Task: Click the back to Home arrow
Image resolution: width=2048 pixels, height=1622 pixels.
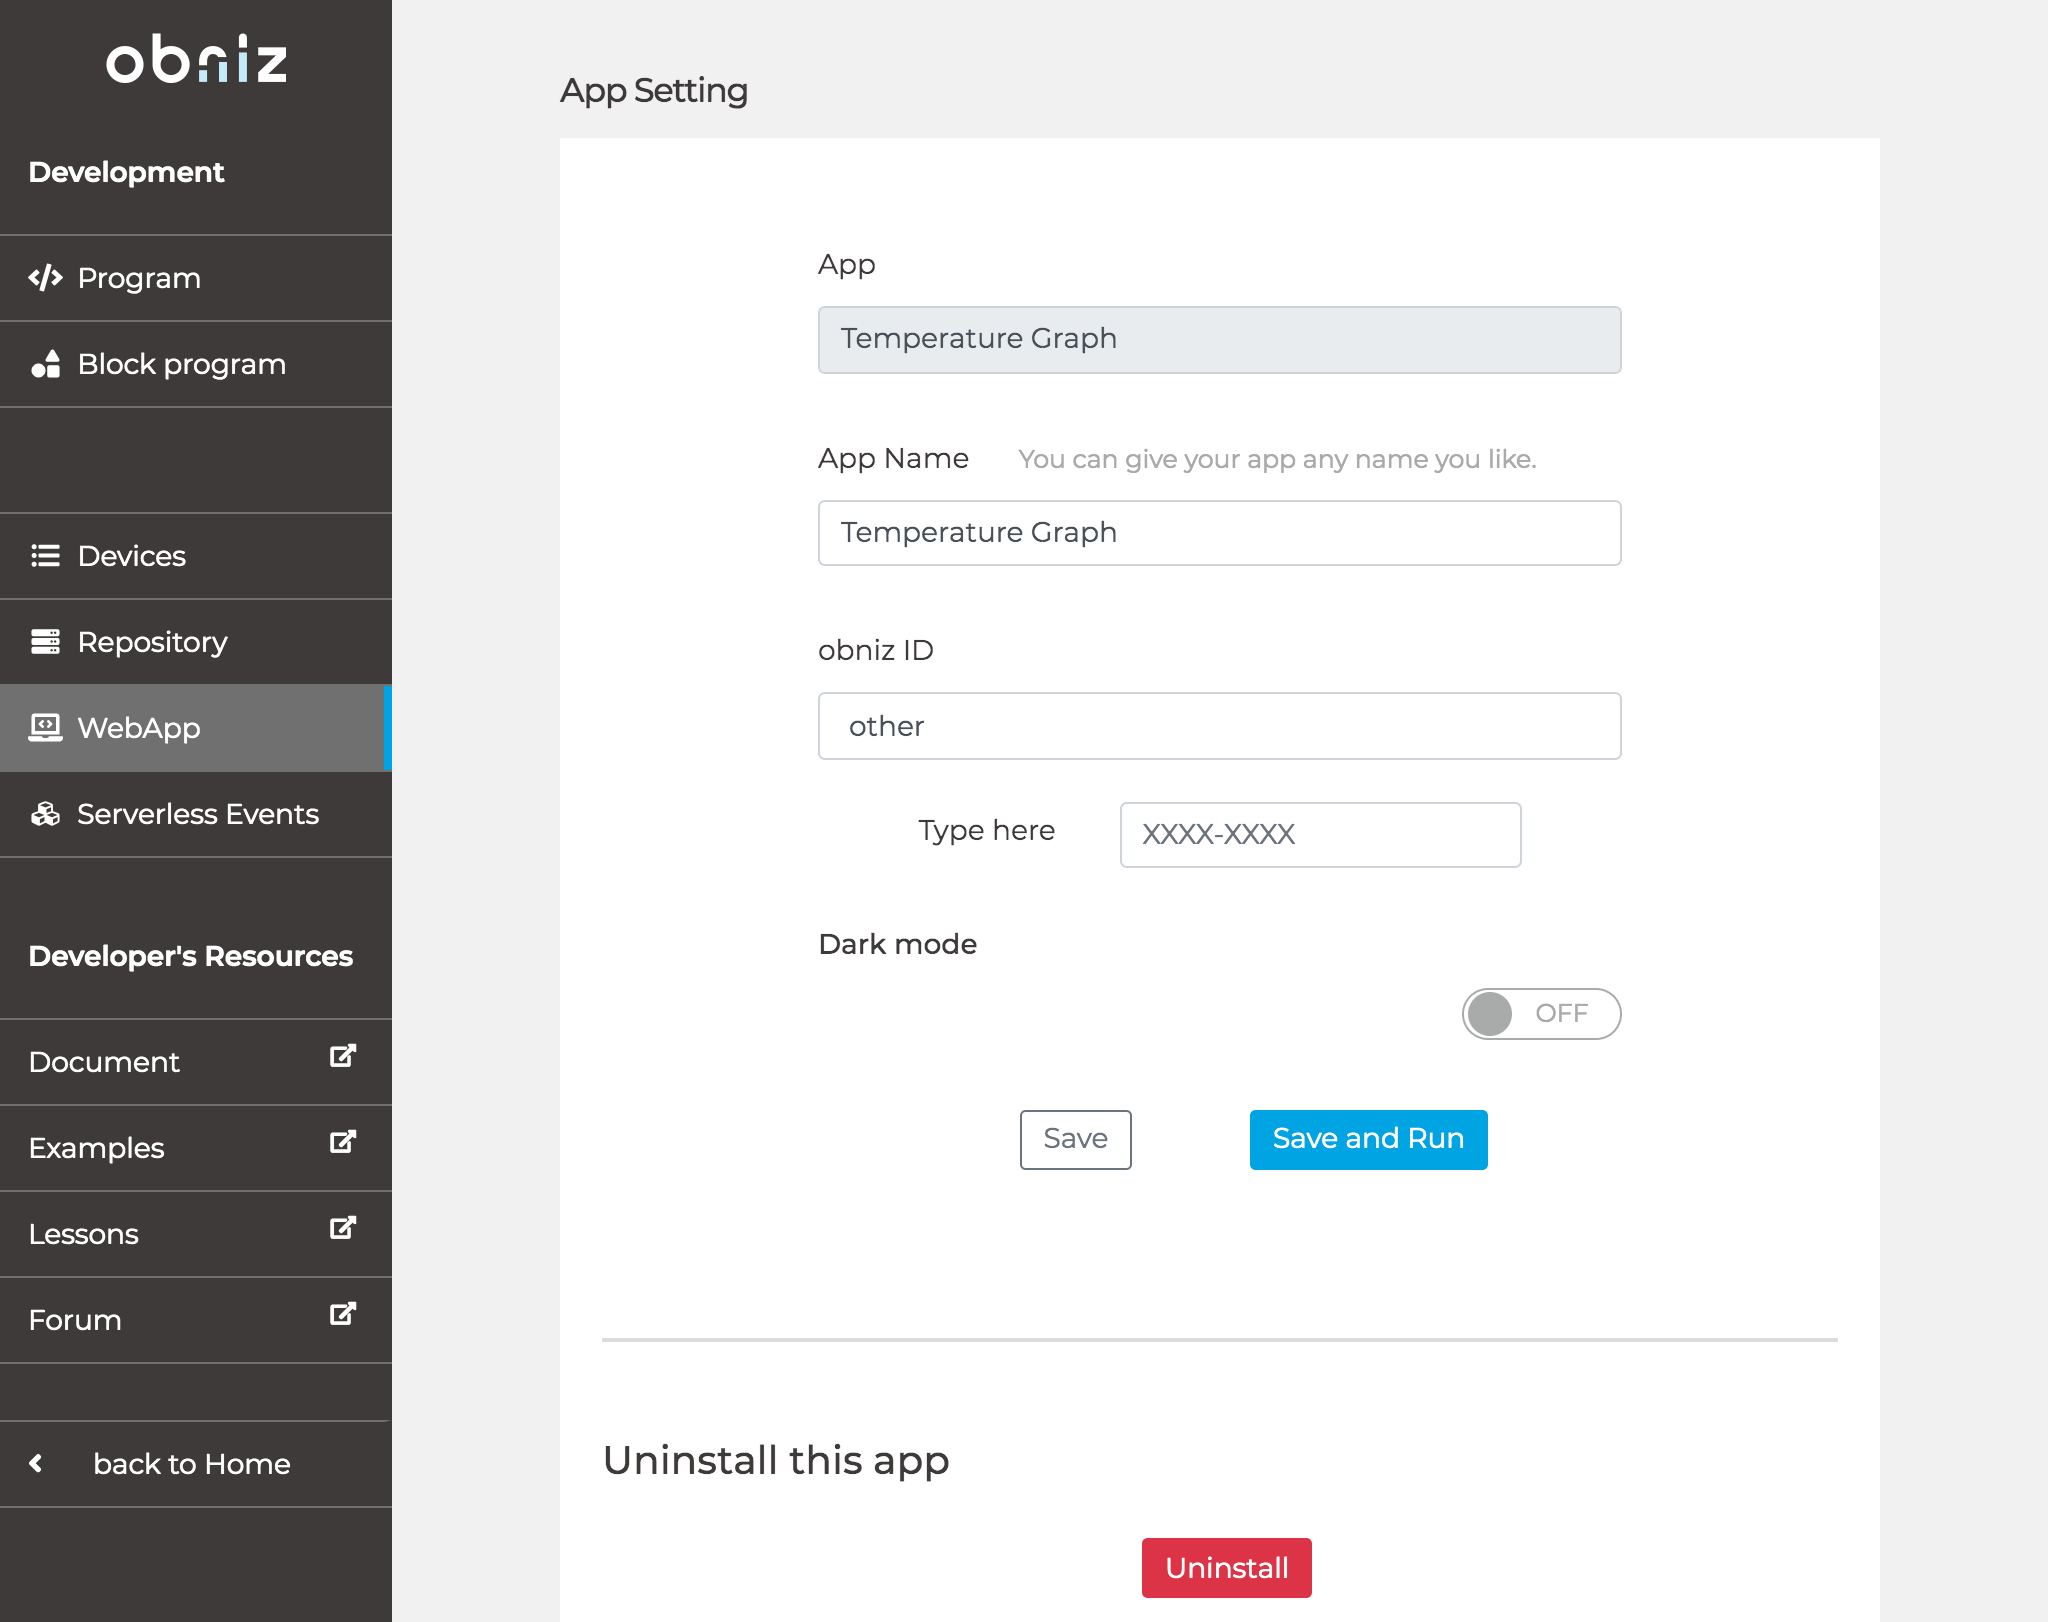Action: (x=37, y=1464)
